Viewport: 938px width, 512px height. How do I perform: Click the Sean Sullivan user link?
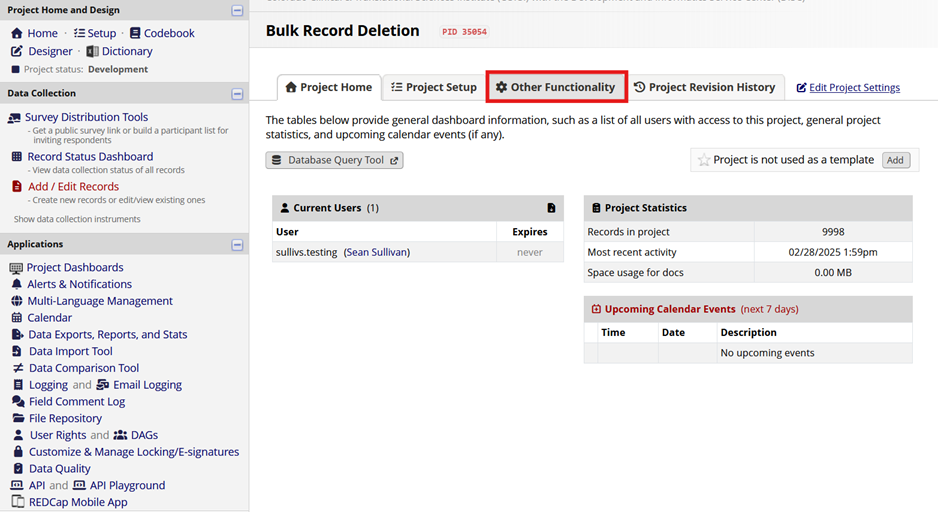pyautogui.click(x=377, y=252)
